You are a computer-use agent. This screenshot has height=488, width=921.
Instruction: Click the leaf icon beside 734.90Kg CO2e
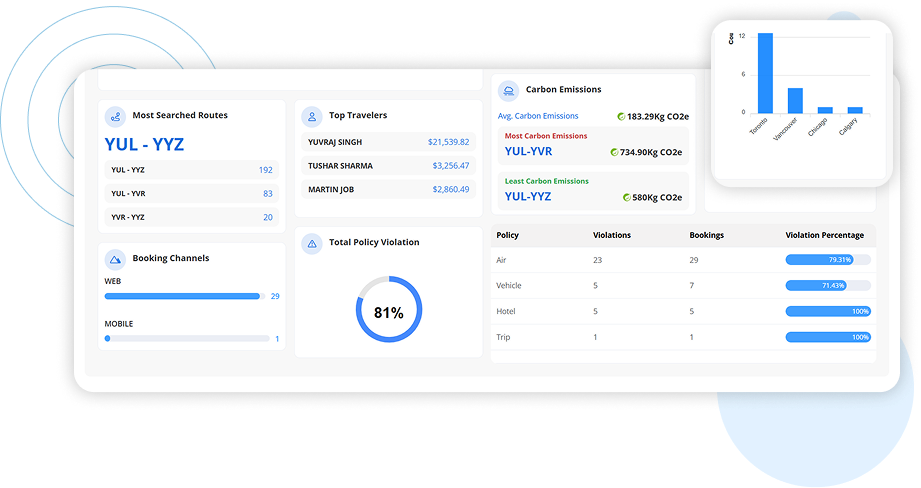click(614, 152)
